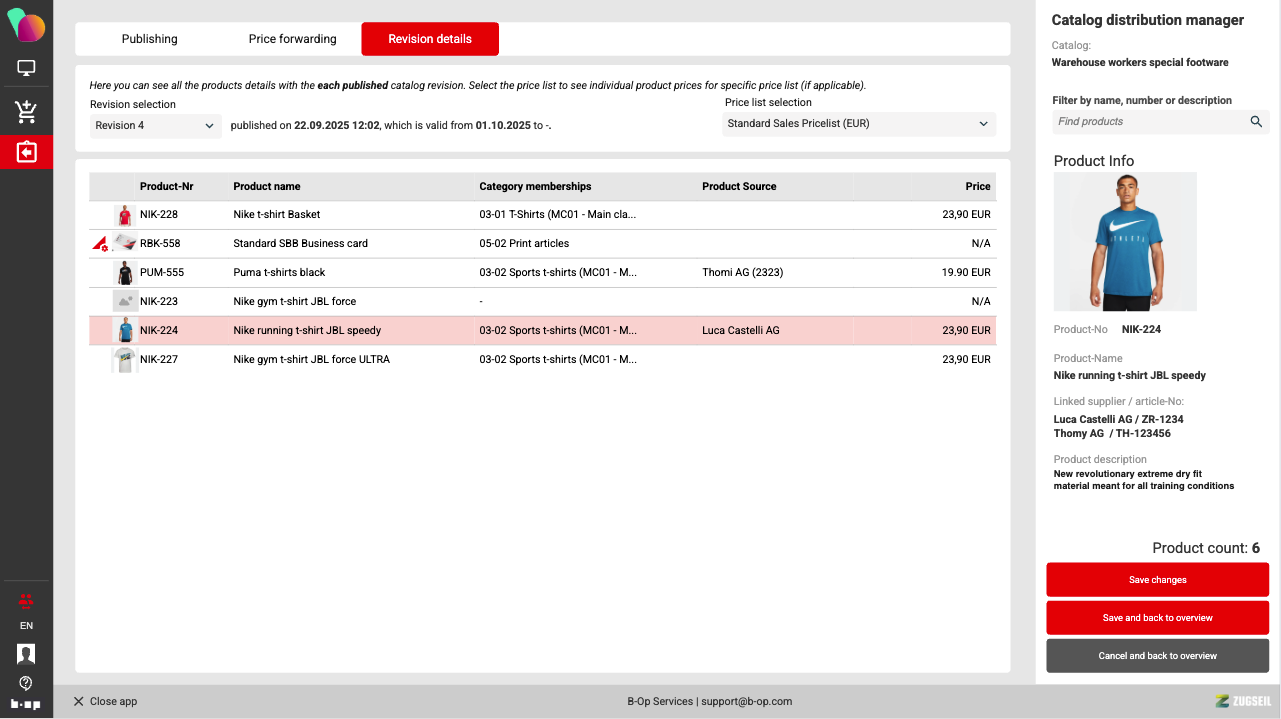Select the catalog distribution sidebar icon
The height and width of the screenshot is (719, 1281).
tap(26, 152)
